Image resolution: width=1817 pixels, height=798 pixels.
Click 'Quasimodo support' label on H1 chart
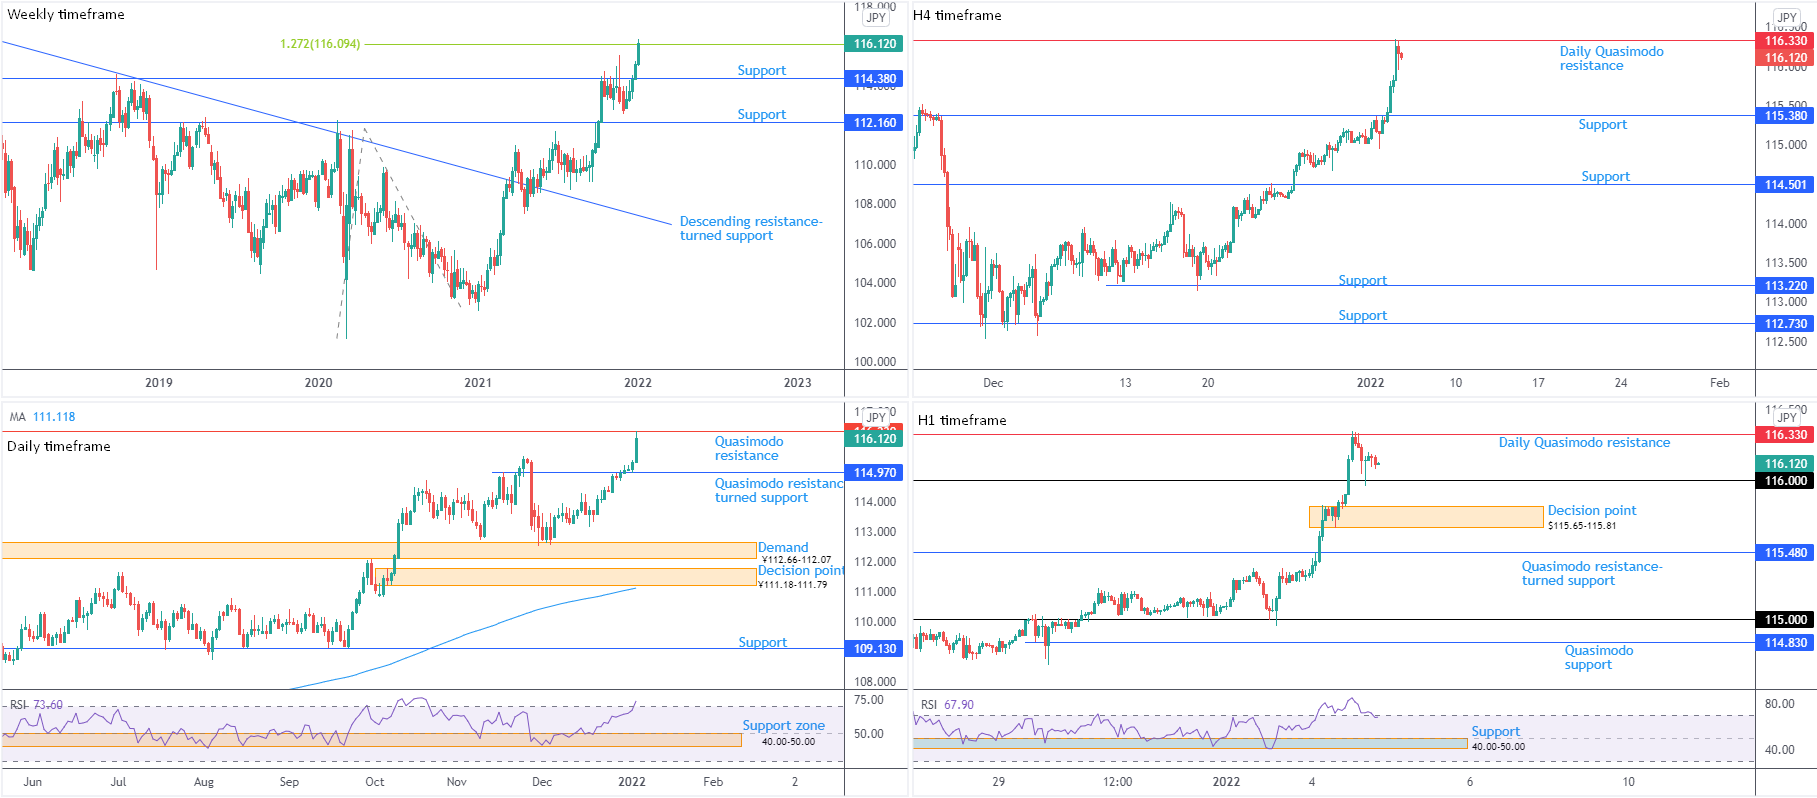[x=1599, y=658]
